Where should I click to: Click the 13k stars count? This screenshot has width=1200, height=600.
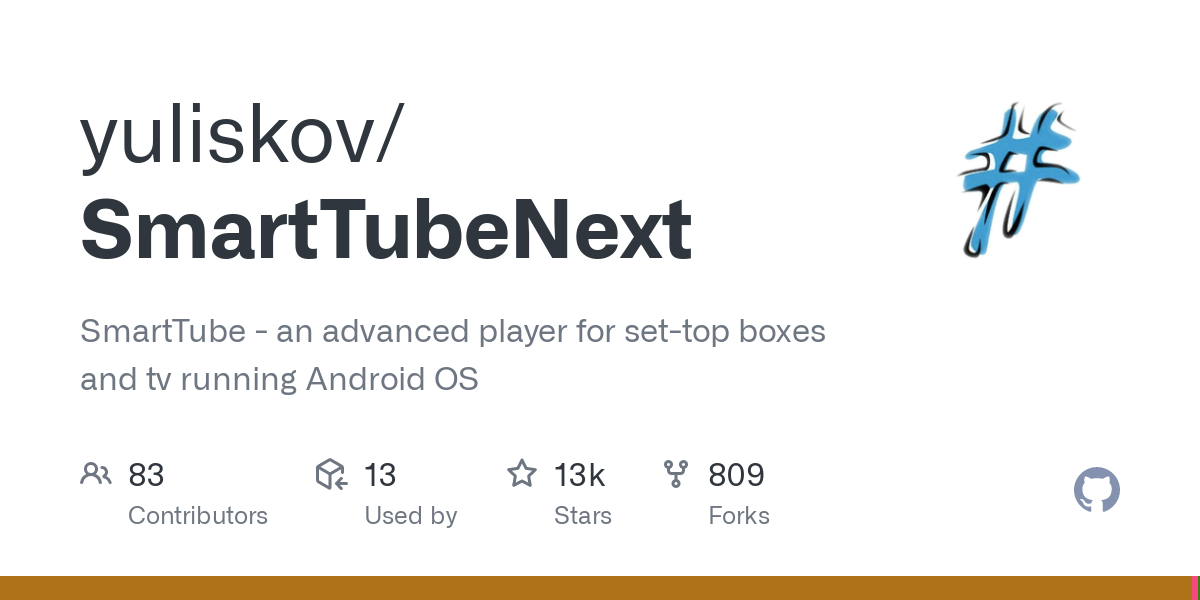coord(580,474)
